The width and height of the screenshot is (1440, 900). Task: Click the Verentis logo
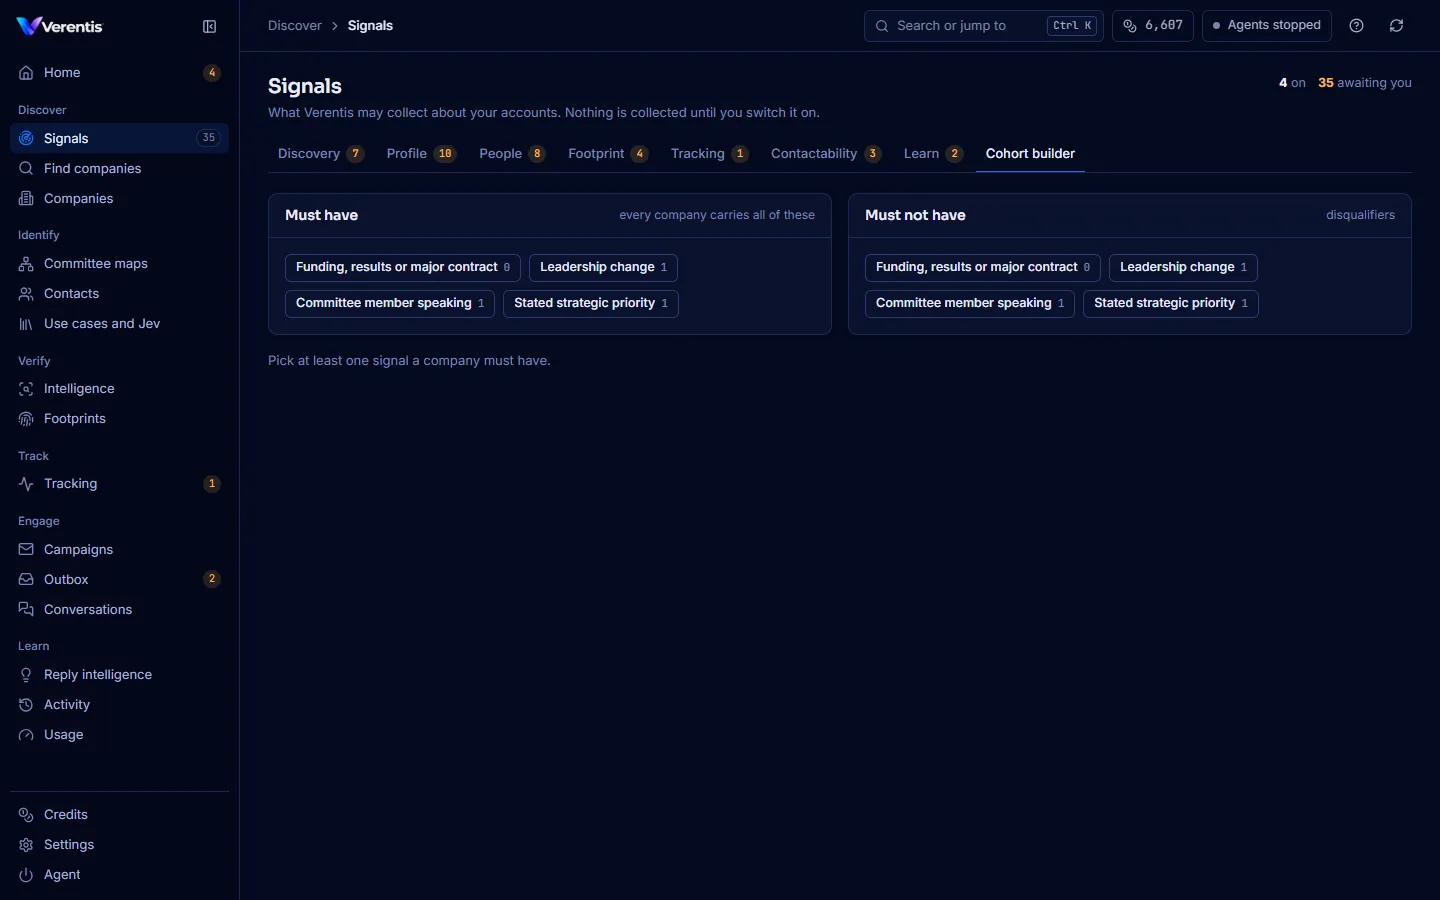(x=60, y=26)
